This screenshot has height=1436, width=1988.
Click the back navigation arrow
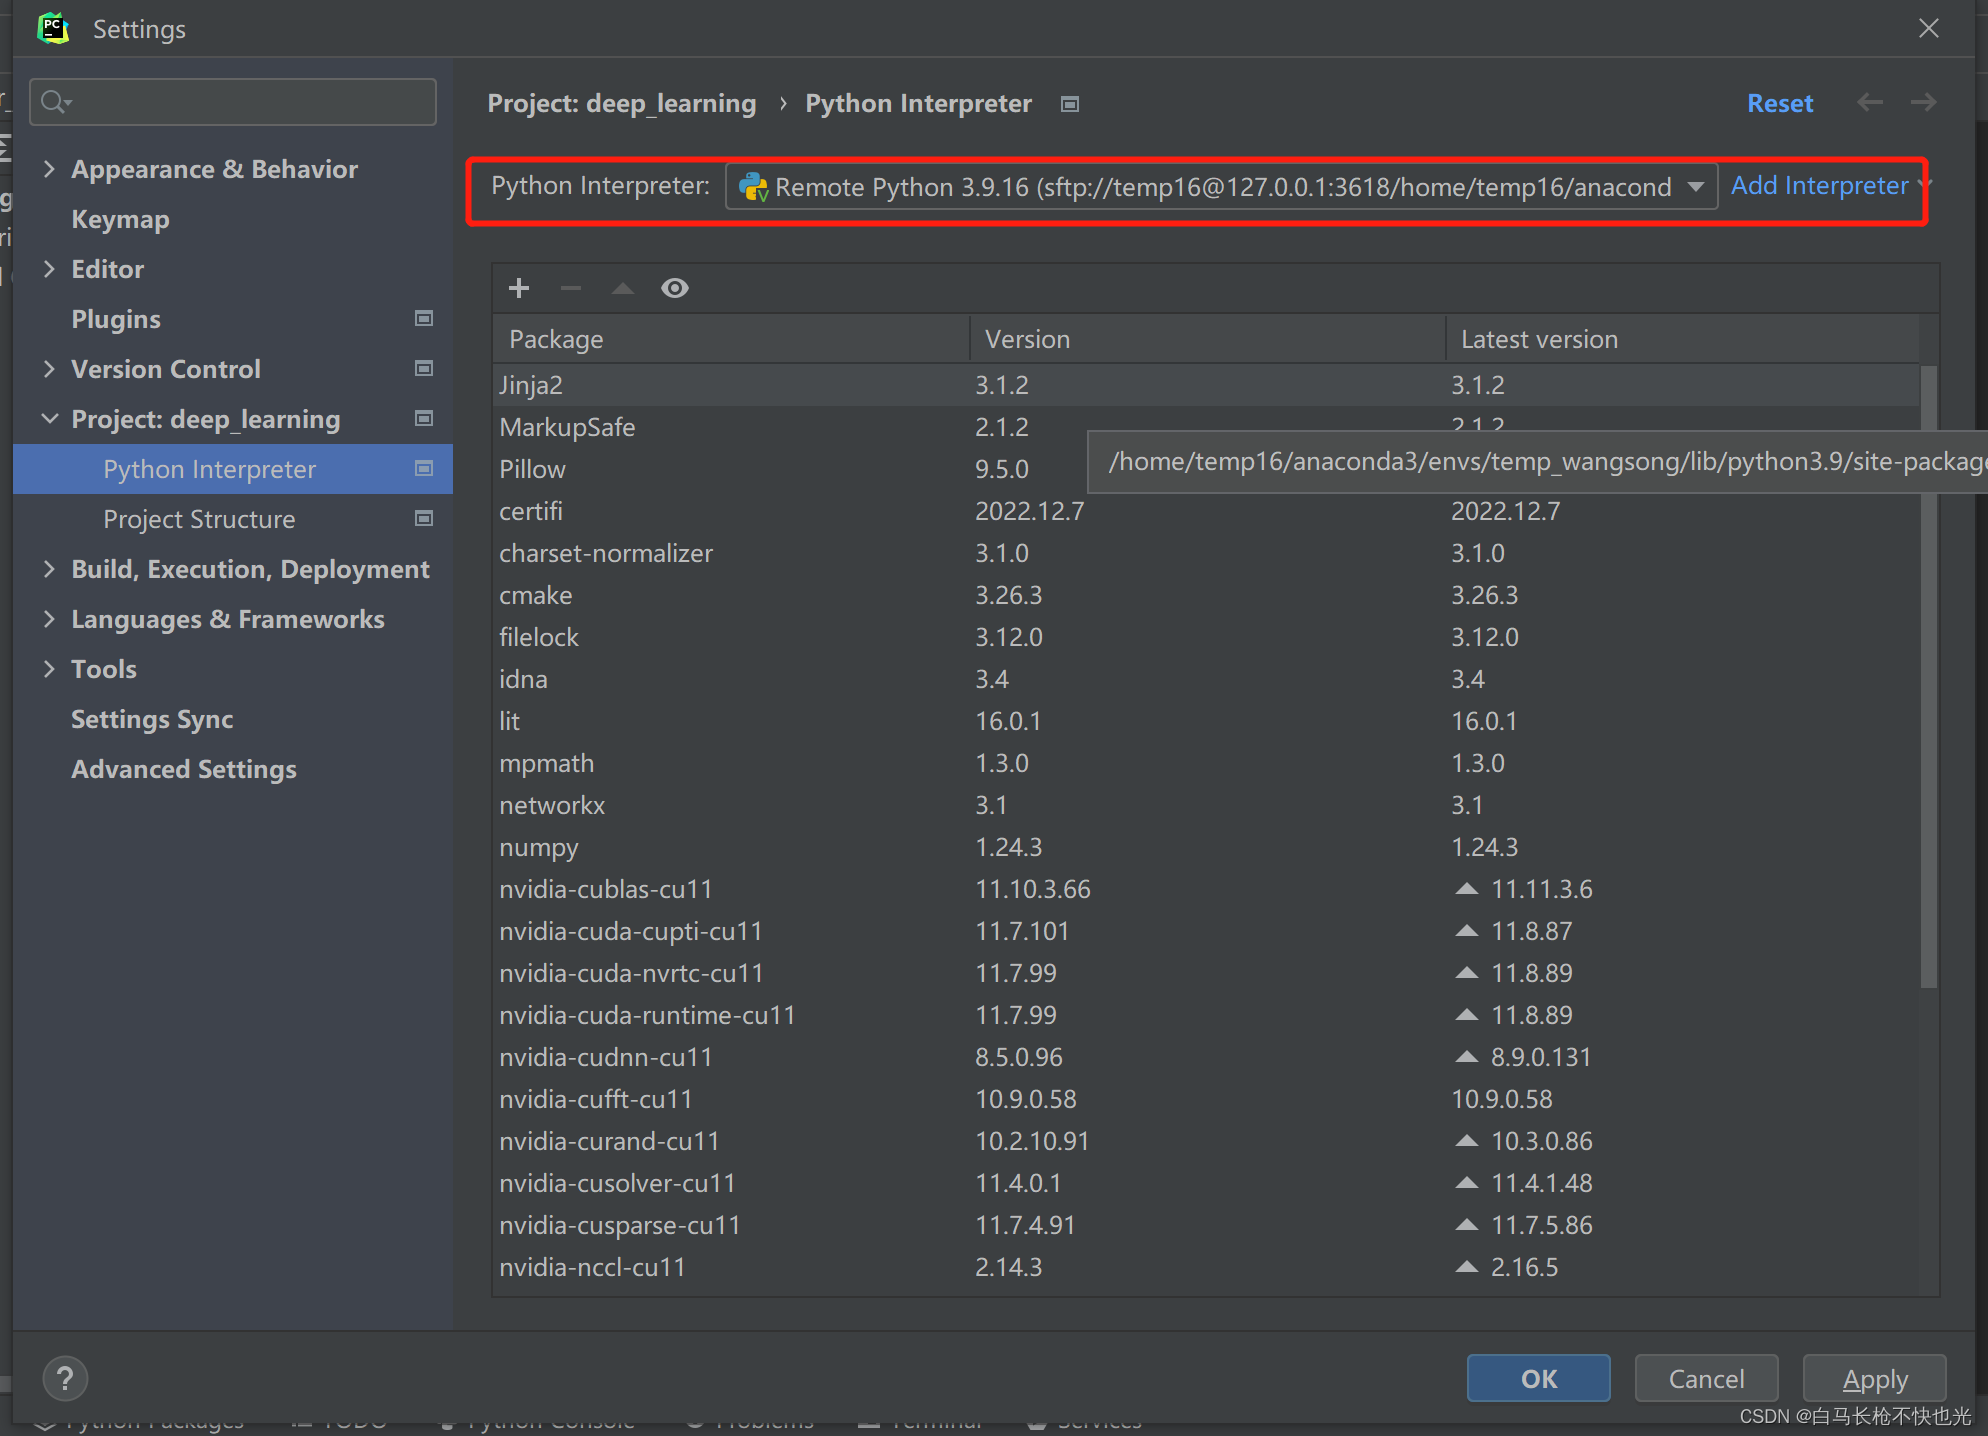tap(1869, 103)
